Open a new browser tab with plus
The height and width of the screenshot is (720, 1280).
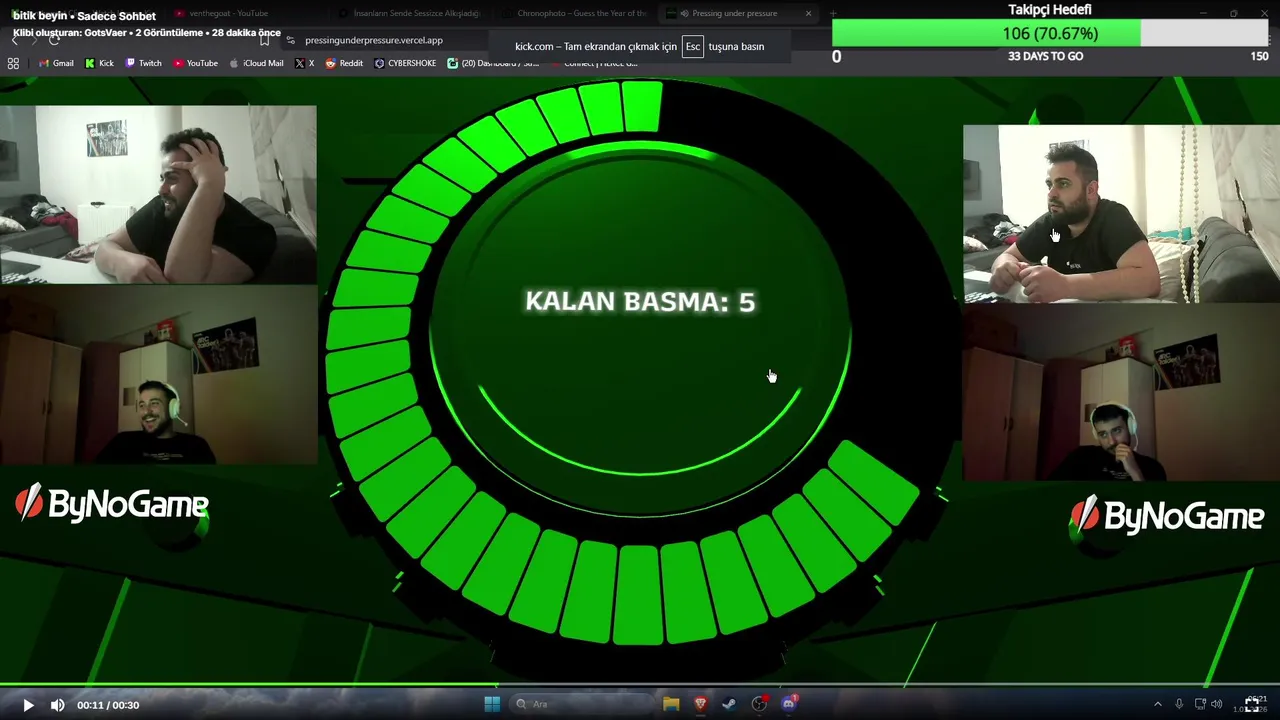(833, 13)
